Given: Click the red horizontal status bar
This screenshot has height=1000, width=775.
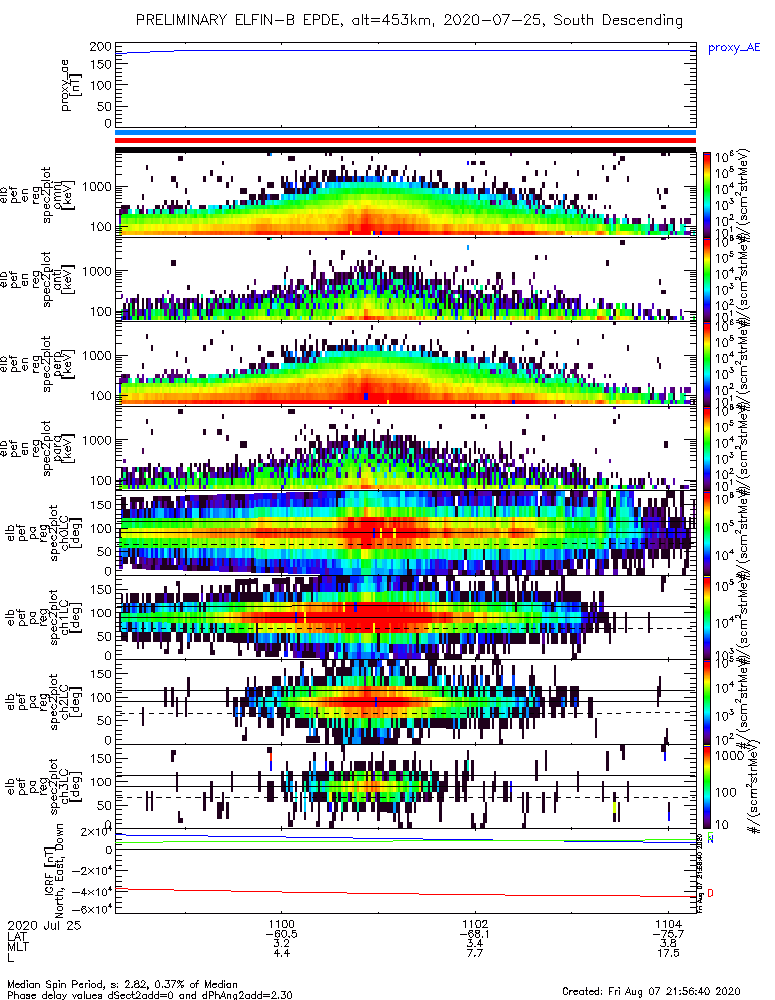Looking at the screenshot, I should point(406,141).
